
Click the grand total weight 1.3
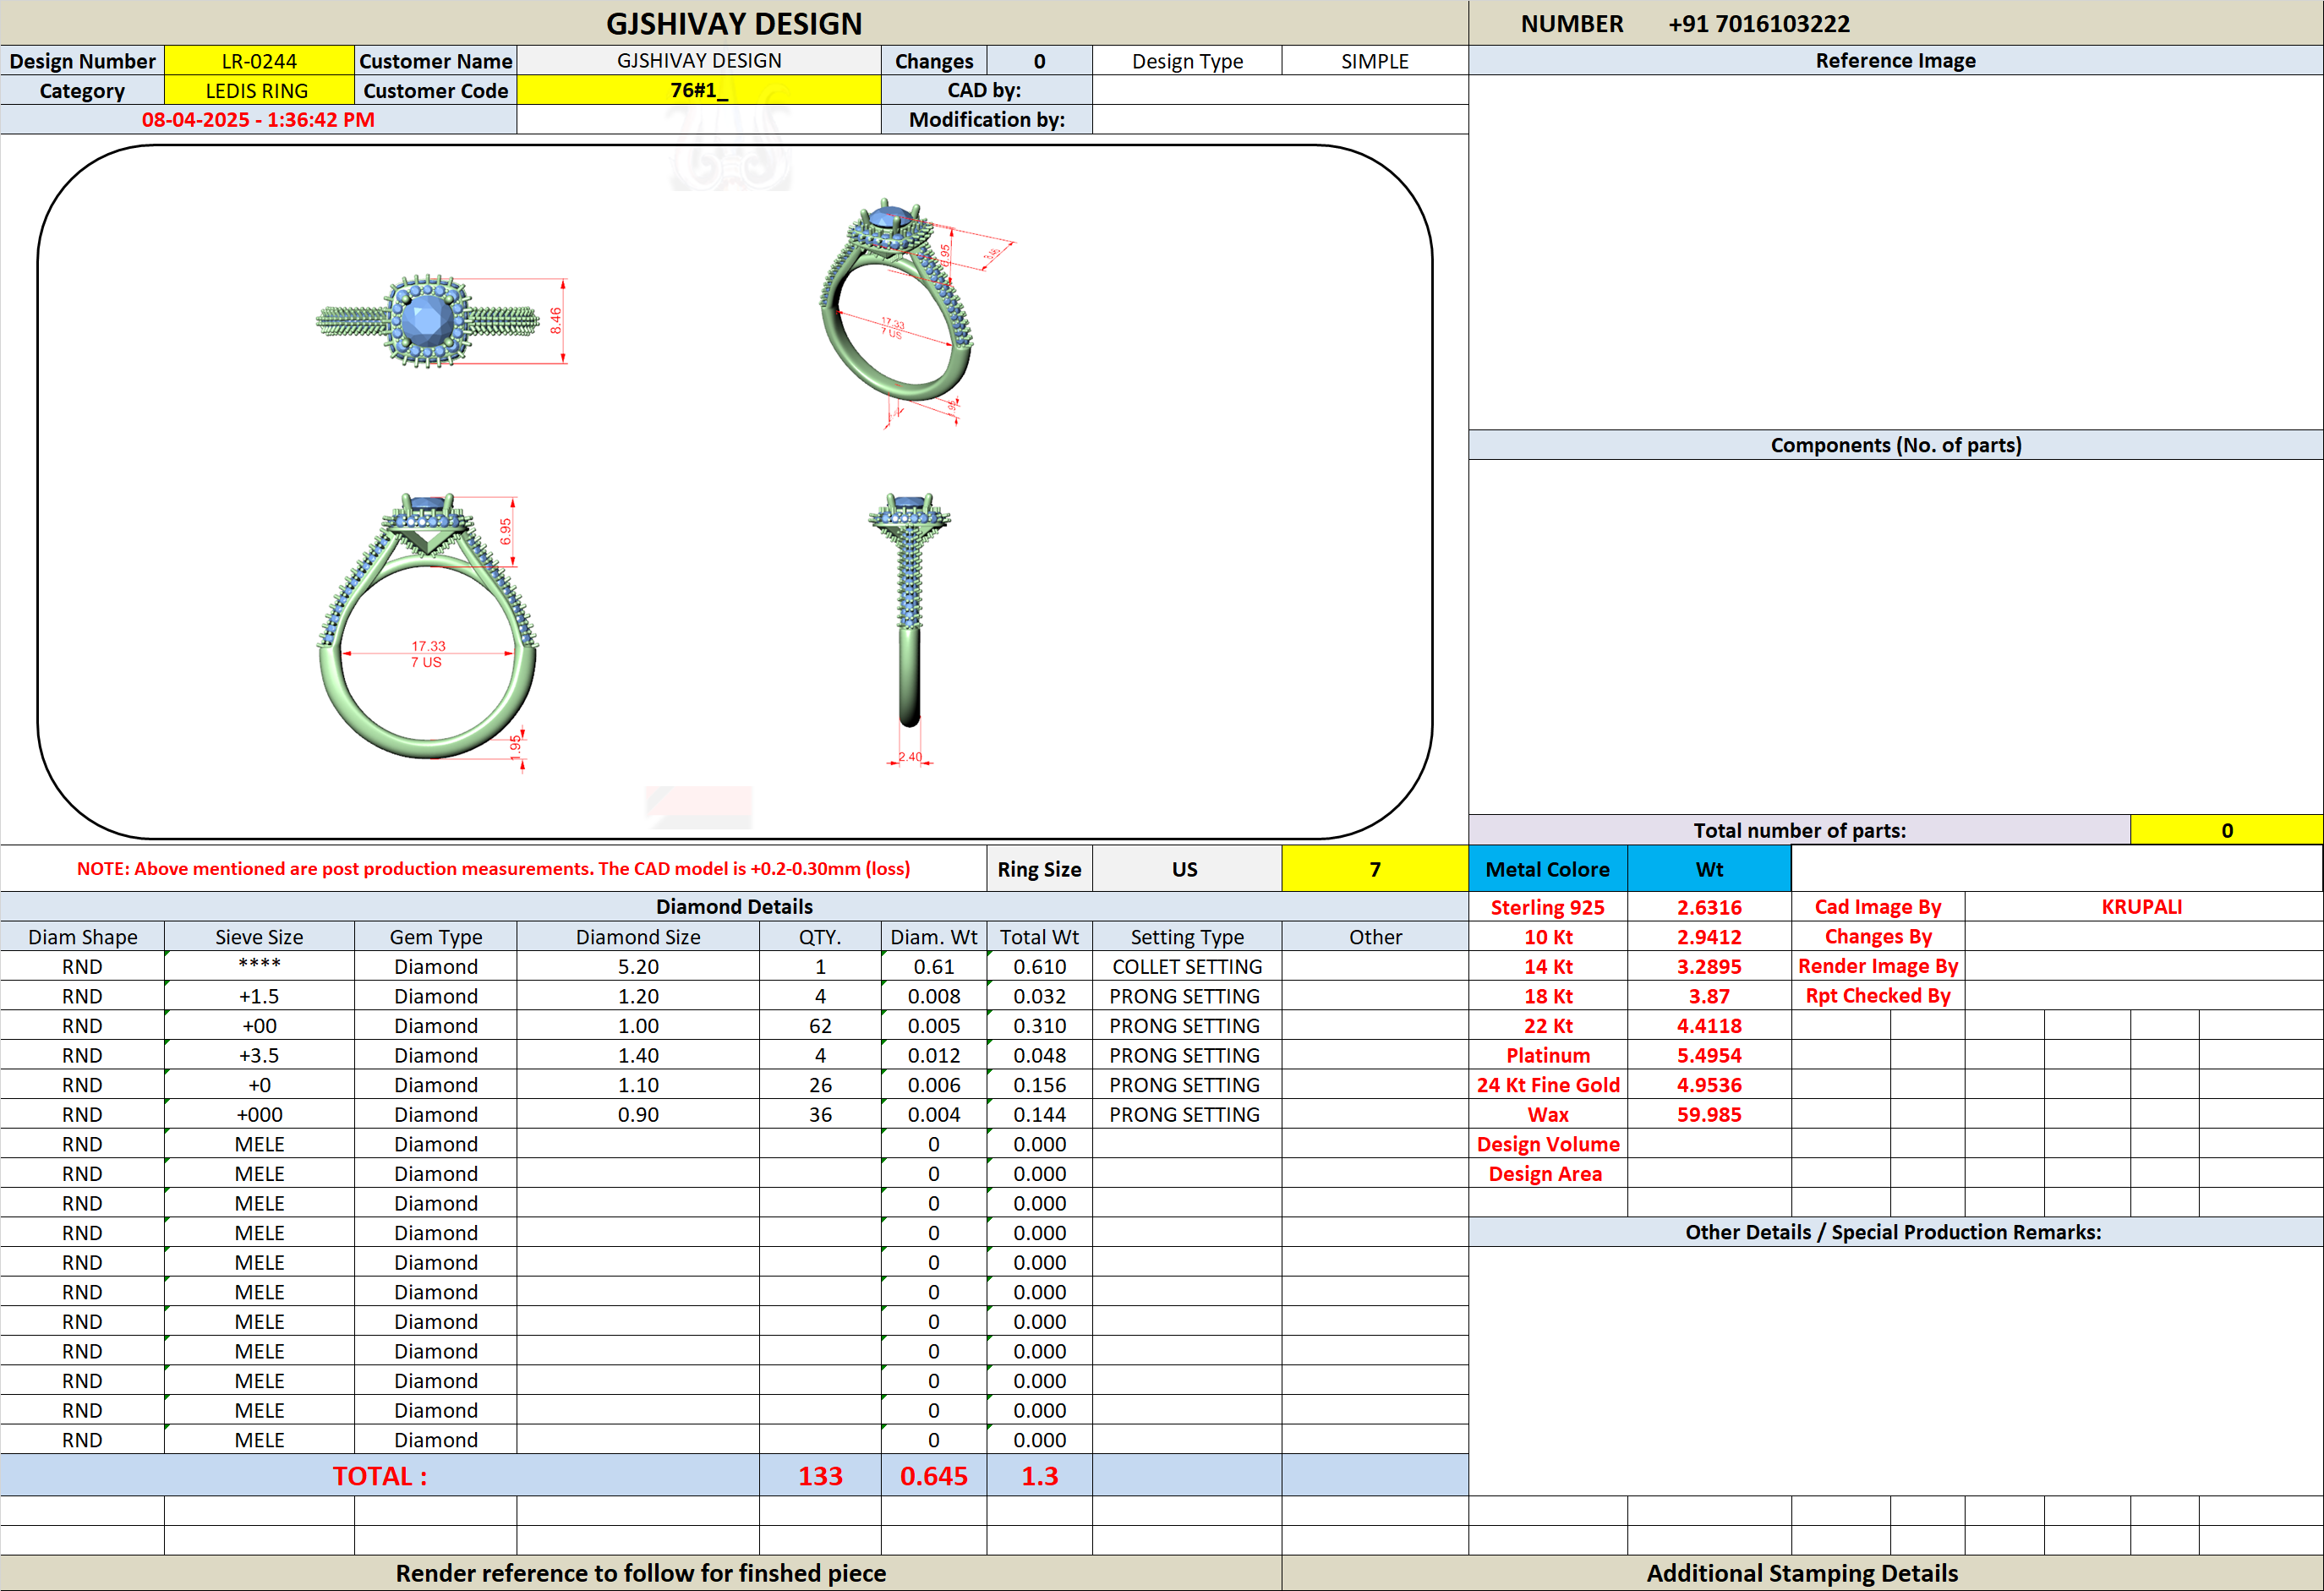coord(1039,1476)
